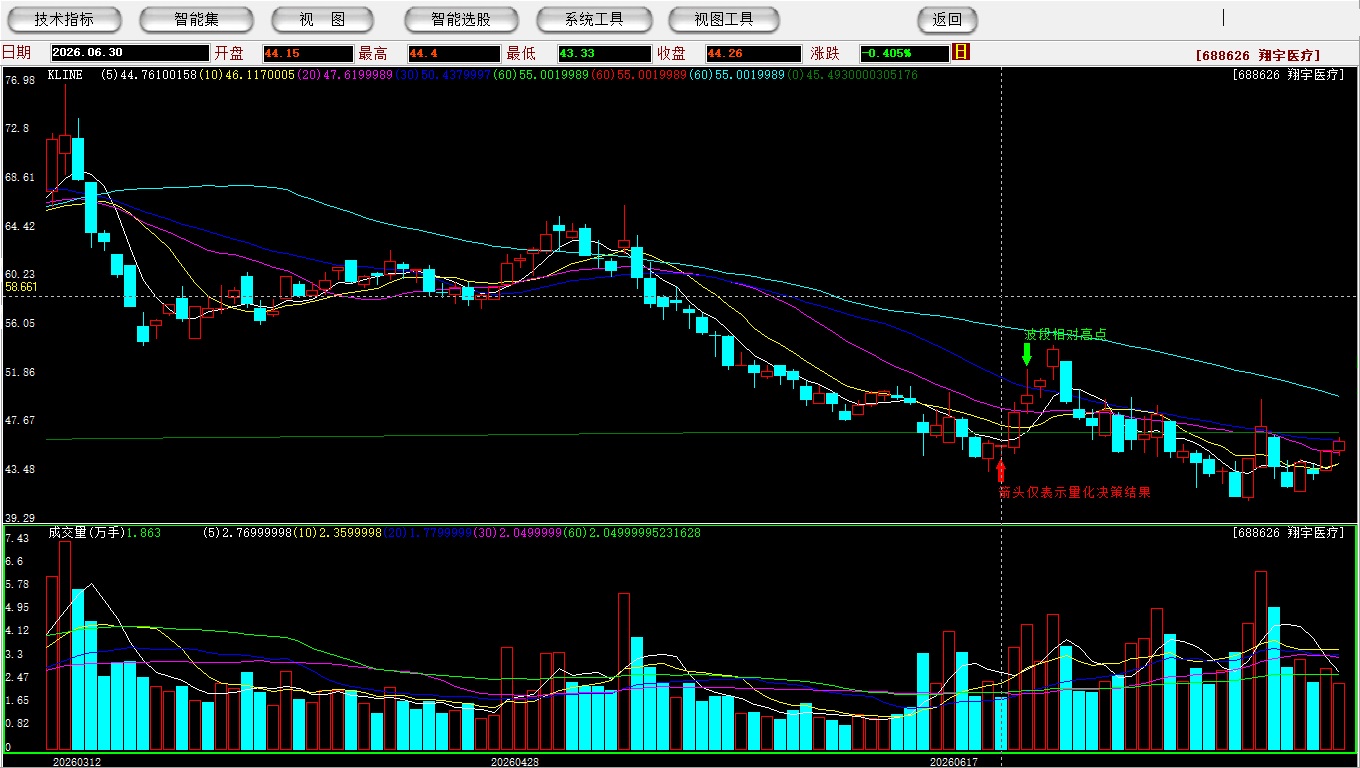
Task: Click the 收盘 value 44.26
Action: 754,53
